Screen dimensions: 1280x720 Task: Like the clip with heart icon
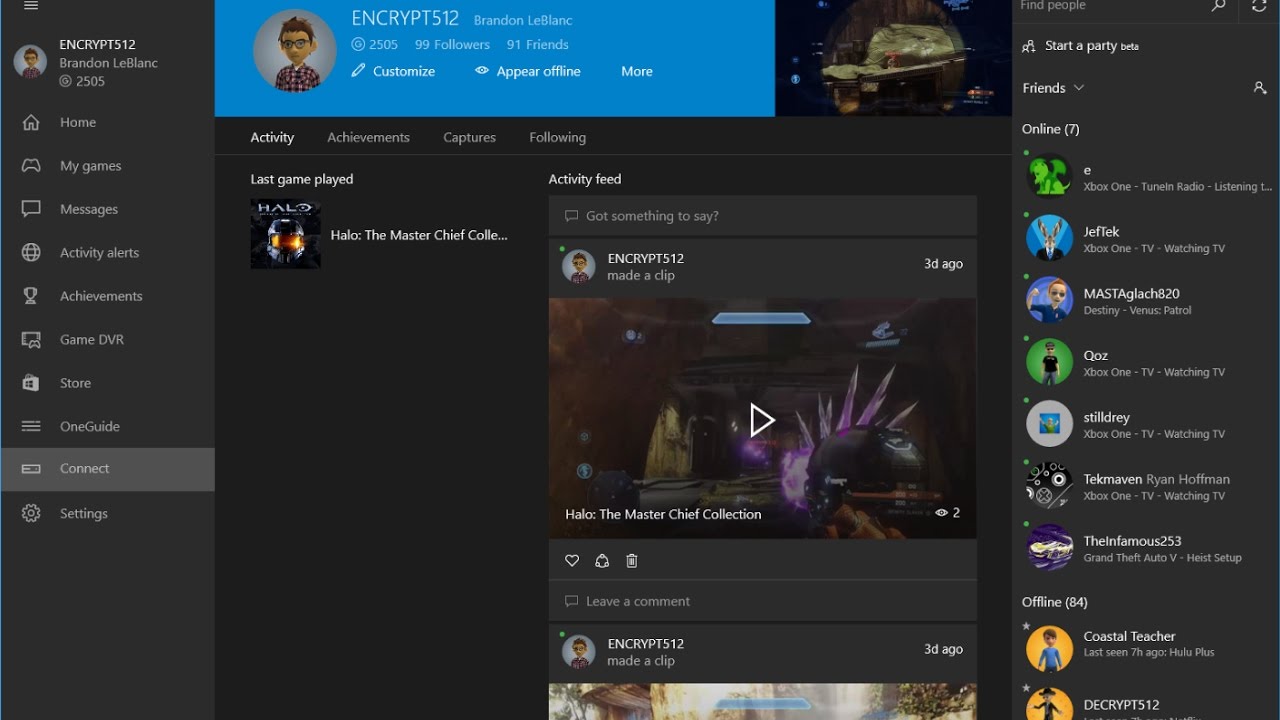coord(572,561)
